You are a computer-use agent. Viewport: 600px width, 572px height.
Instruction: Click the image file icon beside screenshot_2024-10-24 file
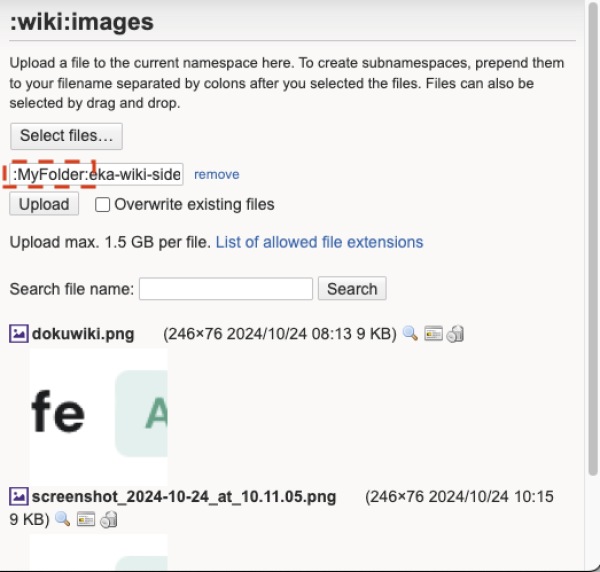(x=18, y=497)
